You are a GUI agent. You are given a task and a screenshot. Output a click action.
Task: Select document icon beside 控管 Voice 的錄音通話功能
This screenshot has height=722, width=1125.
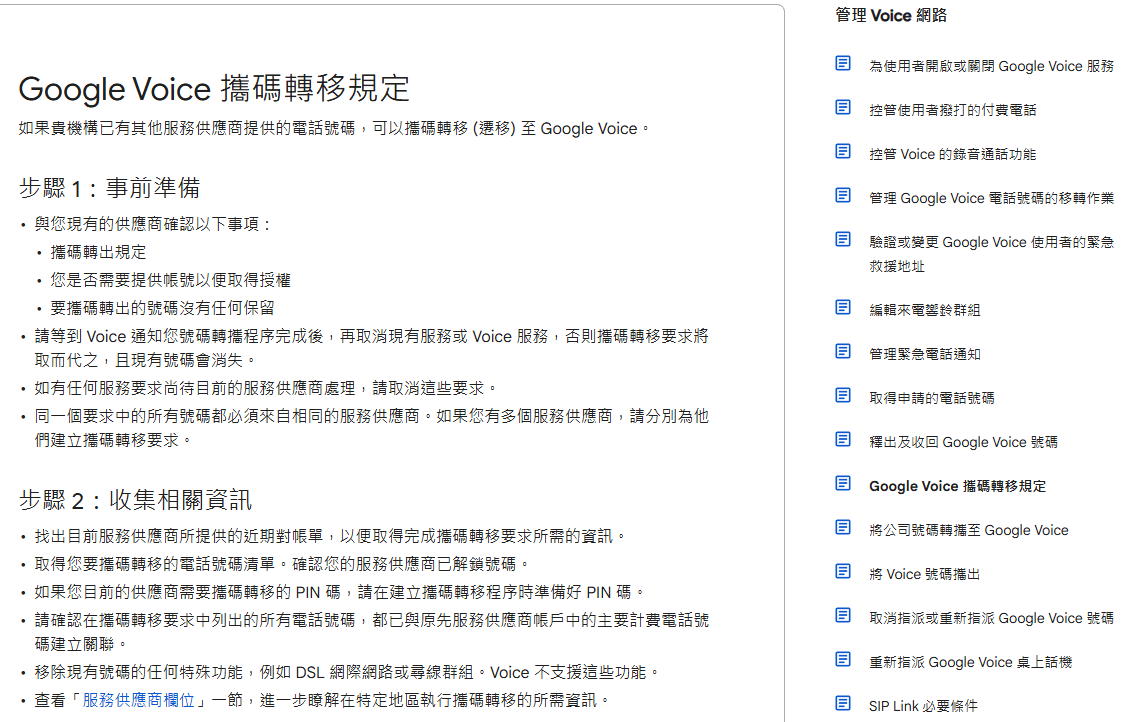pos(841,152)
